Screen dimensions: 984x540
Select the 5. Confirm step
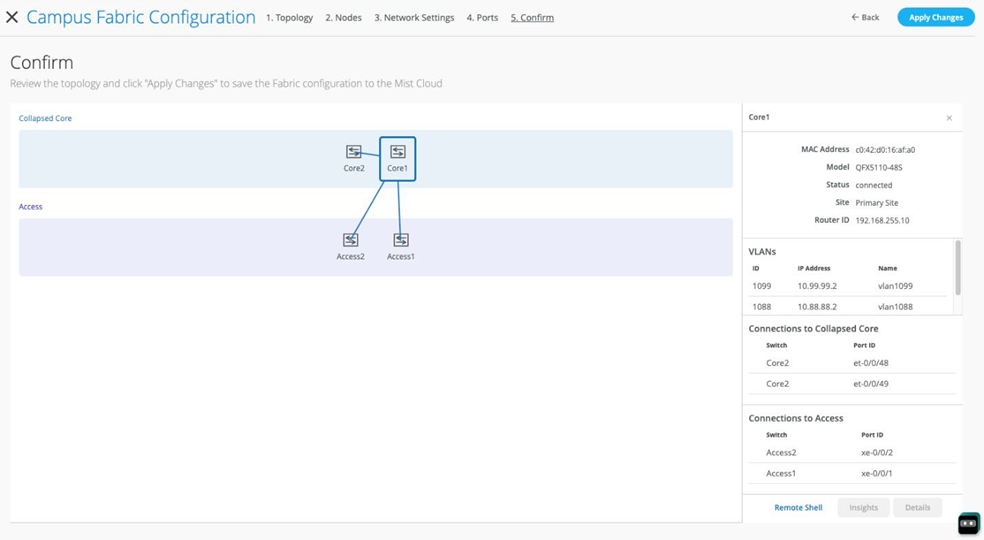tap(532, 18)
